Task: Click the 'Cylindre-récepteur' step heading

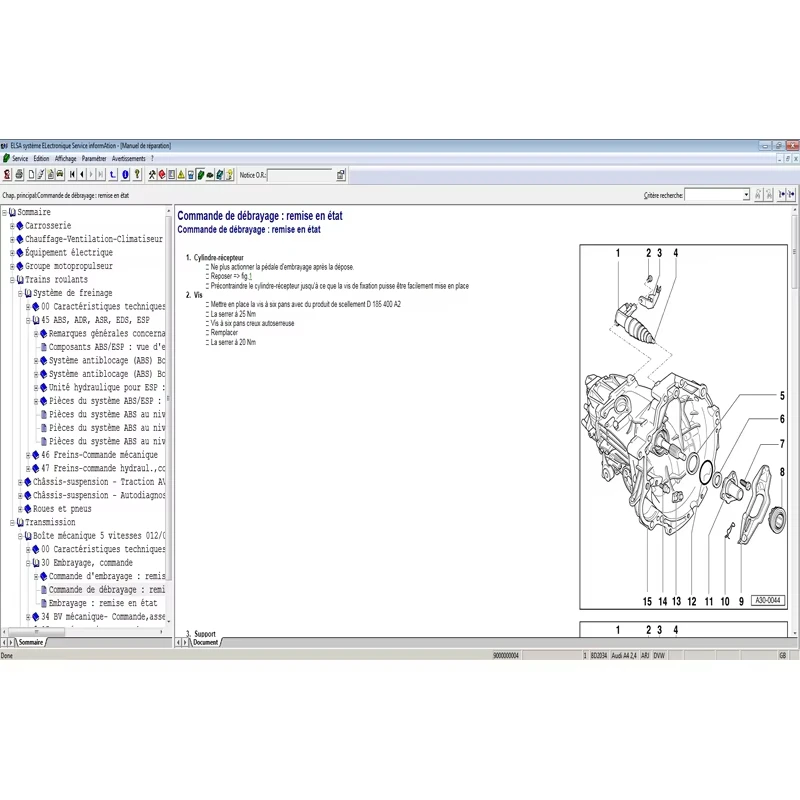Action: tap(218, 258)
